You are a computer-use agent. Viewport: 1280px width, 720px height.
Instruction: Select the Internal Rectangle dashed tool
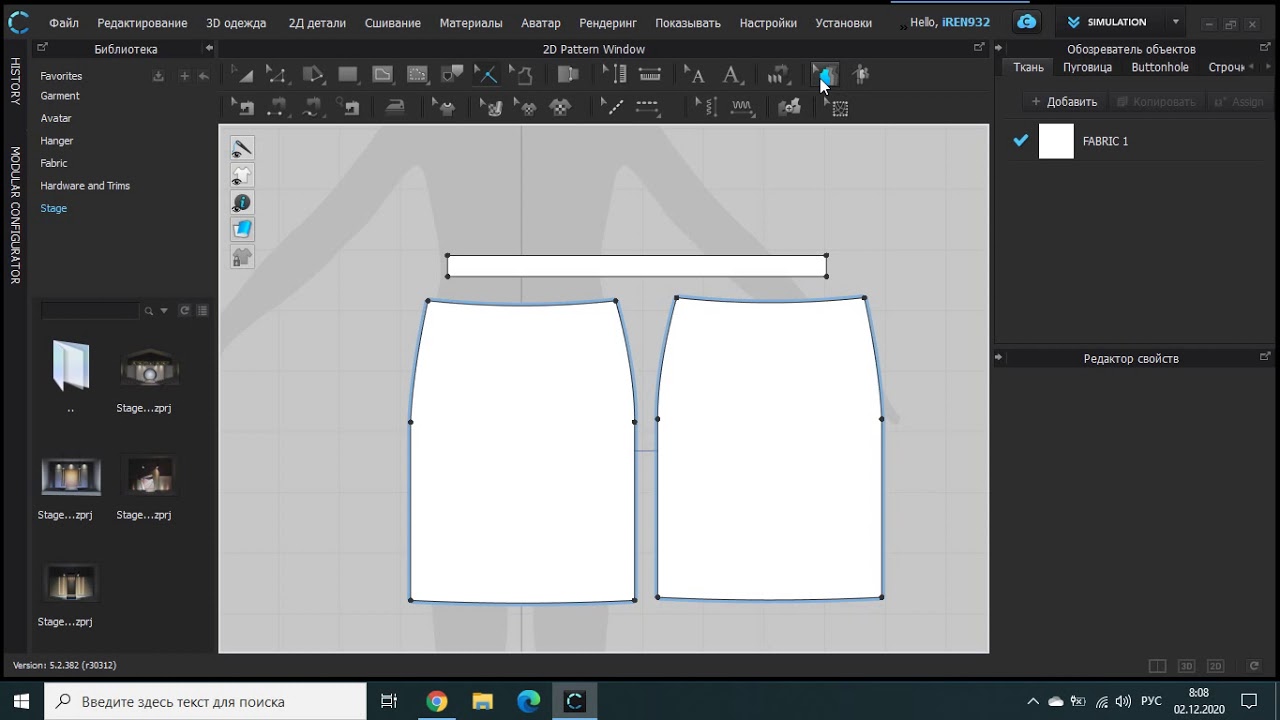[418, 75]
